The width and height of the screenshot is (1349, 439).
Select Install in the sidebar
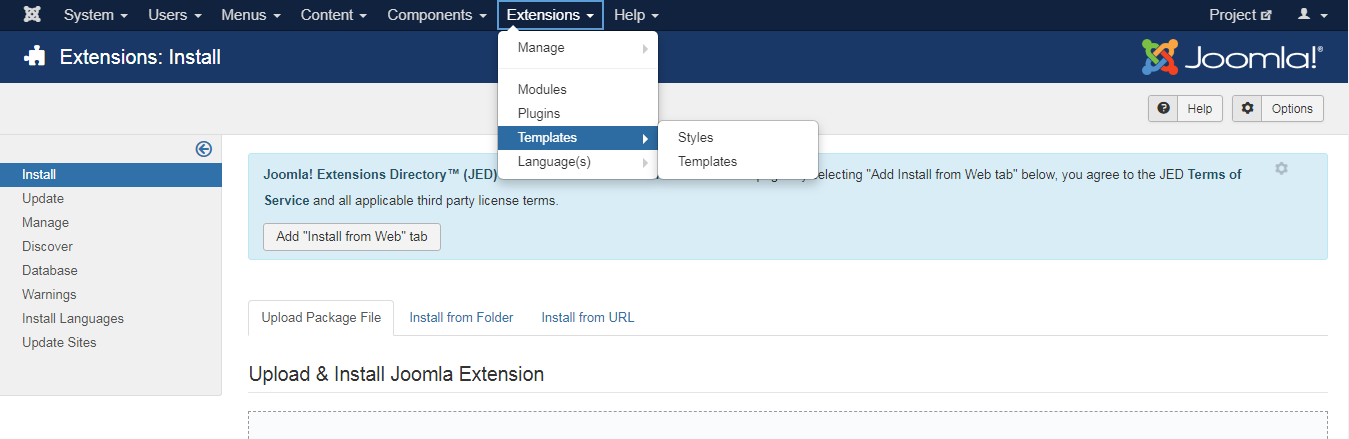pos(111,175)
